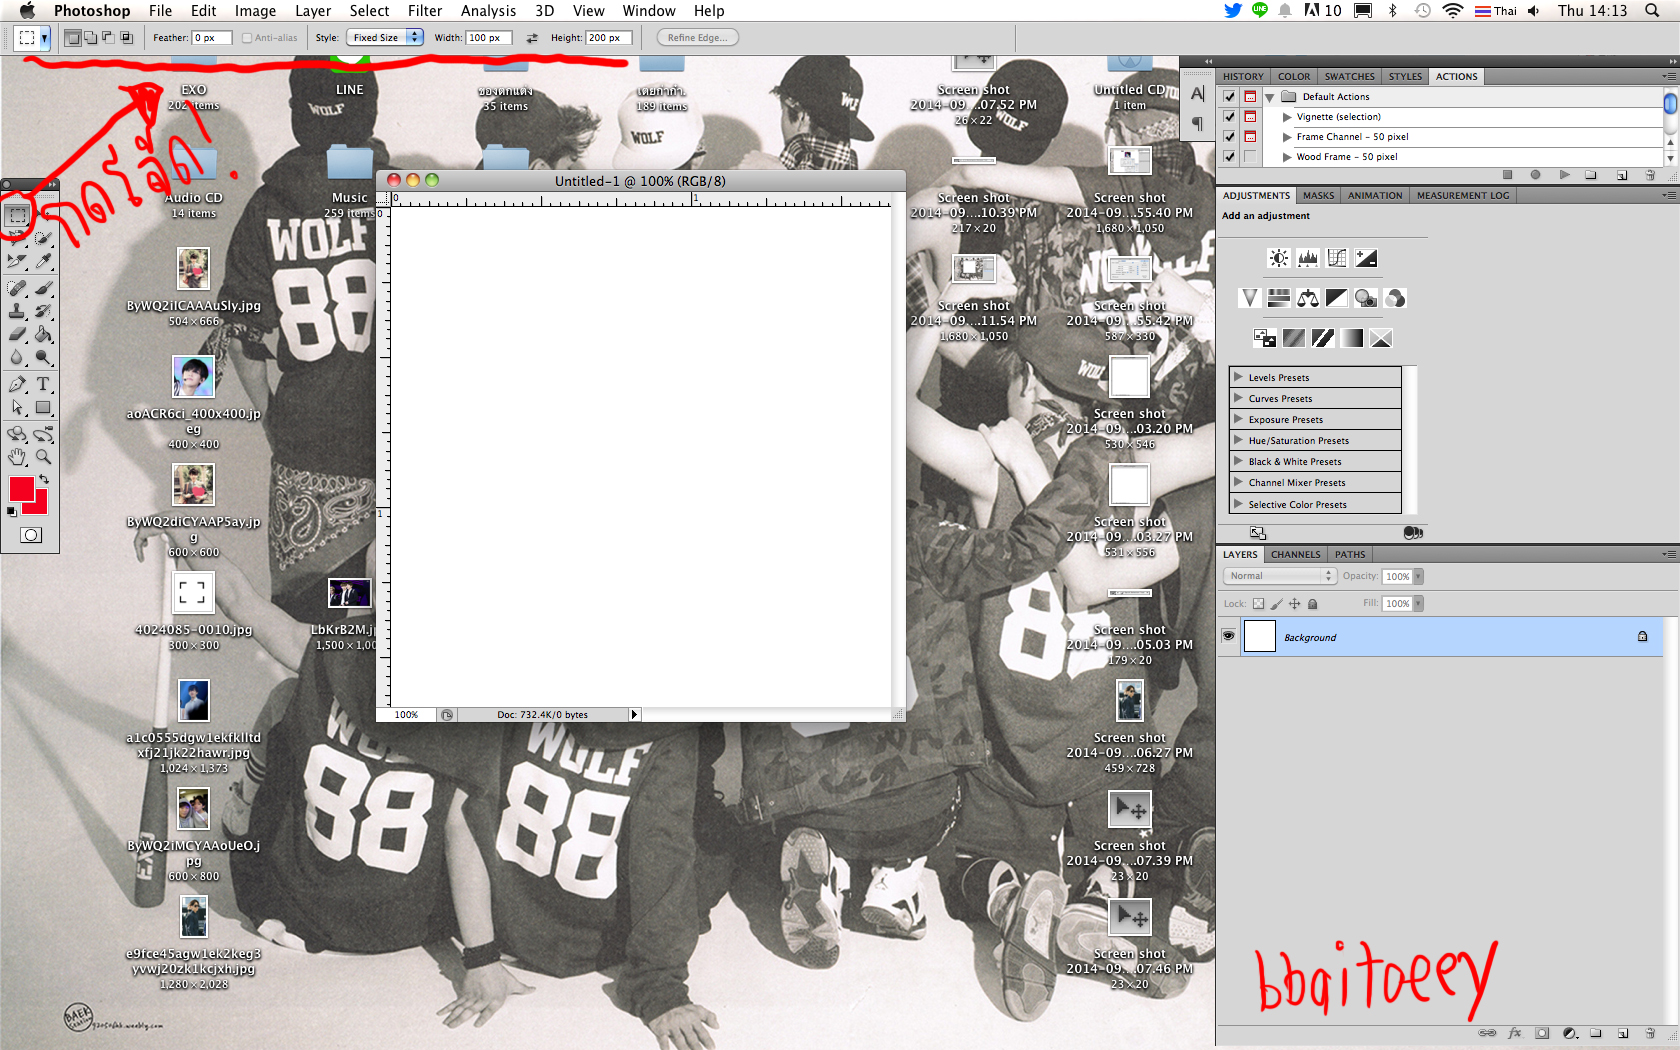Open the Image menu
The width and height of the screenshot is (1680, 1050).
[x=255, y=11]
